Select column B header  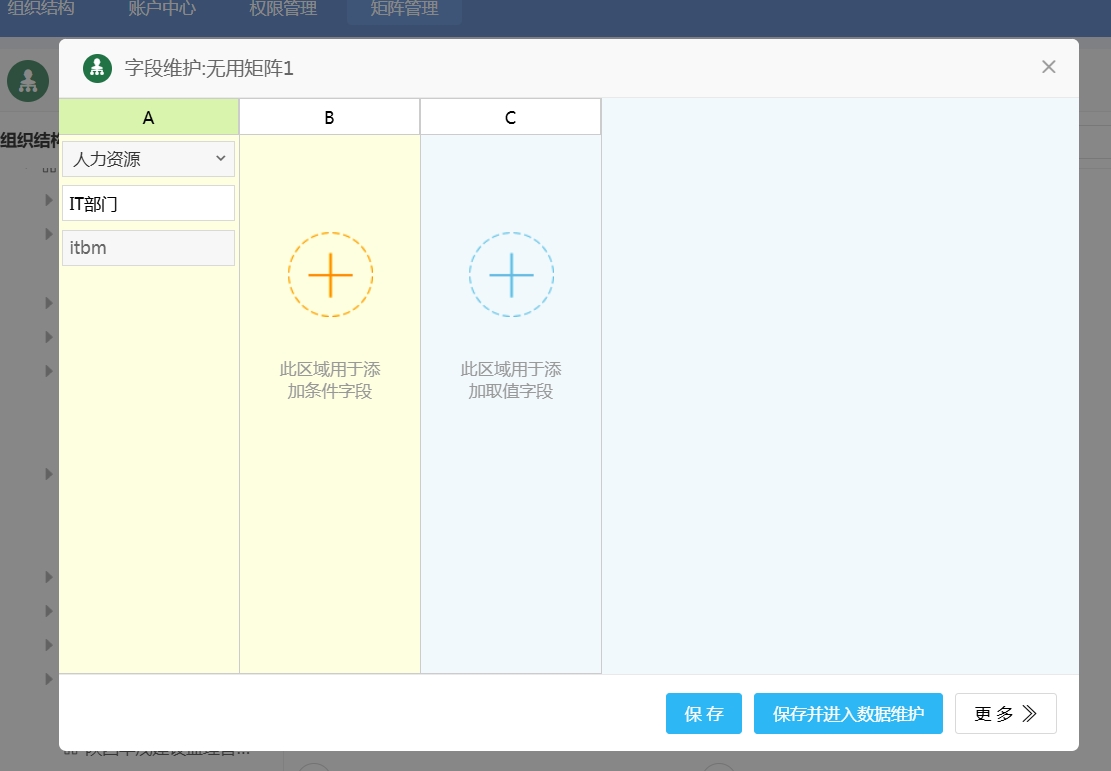click(329, 117)
